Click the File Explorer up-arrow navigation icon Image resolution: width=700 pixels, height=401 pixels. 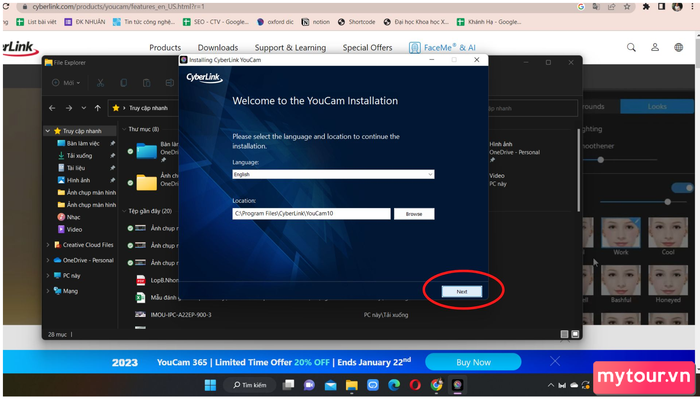tap(98, 108)
